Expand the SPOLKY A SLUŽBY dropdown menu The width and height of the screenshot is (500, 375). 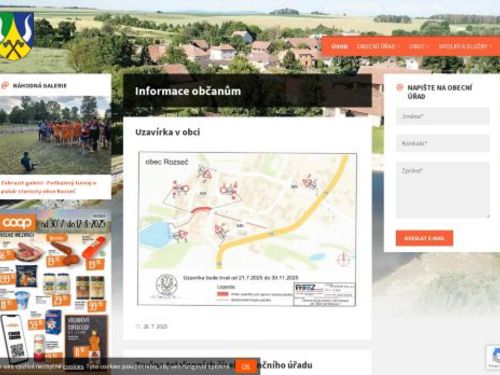coord(465,46)
